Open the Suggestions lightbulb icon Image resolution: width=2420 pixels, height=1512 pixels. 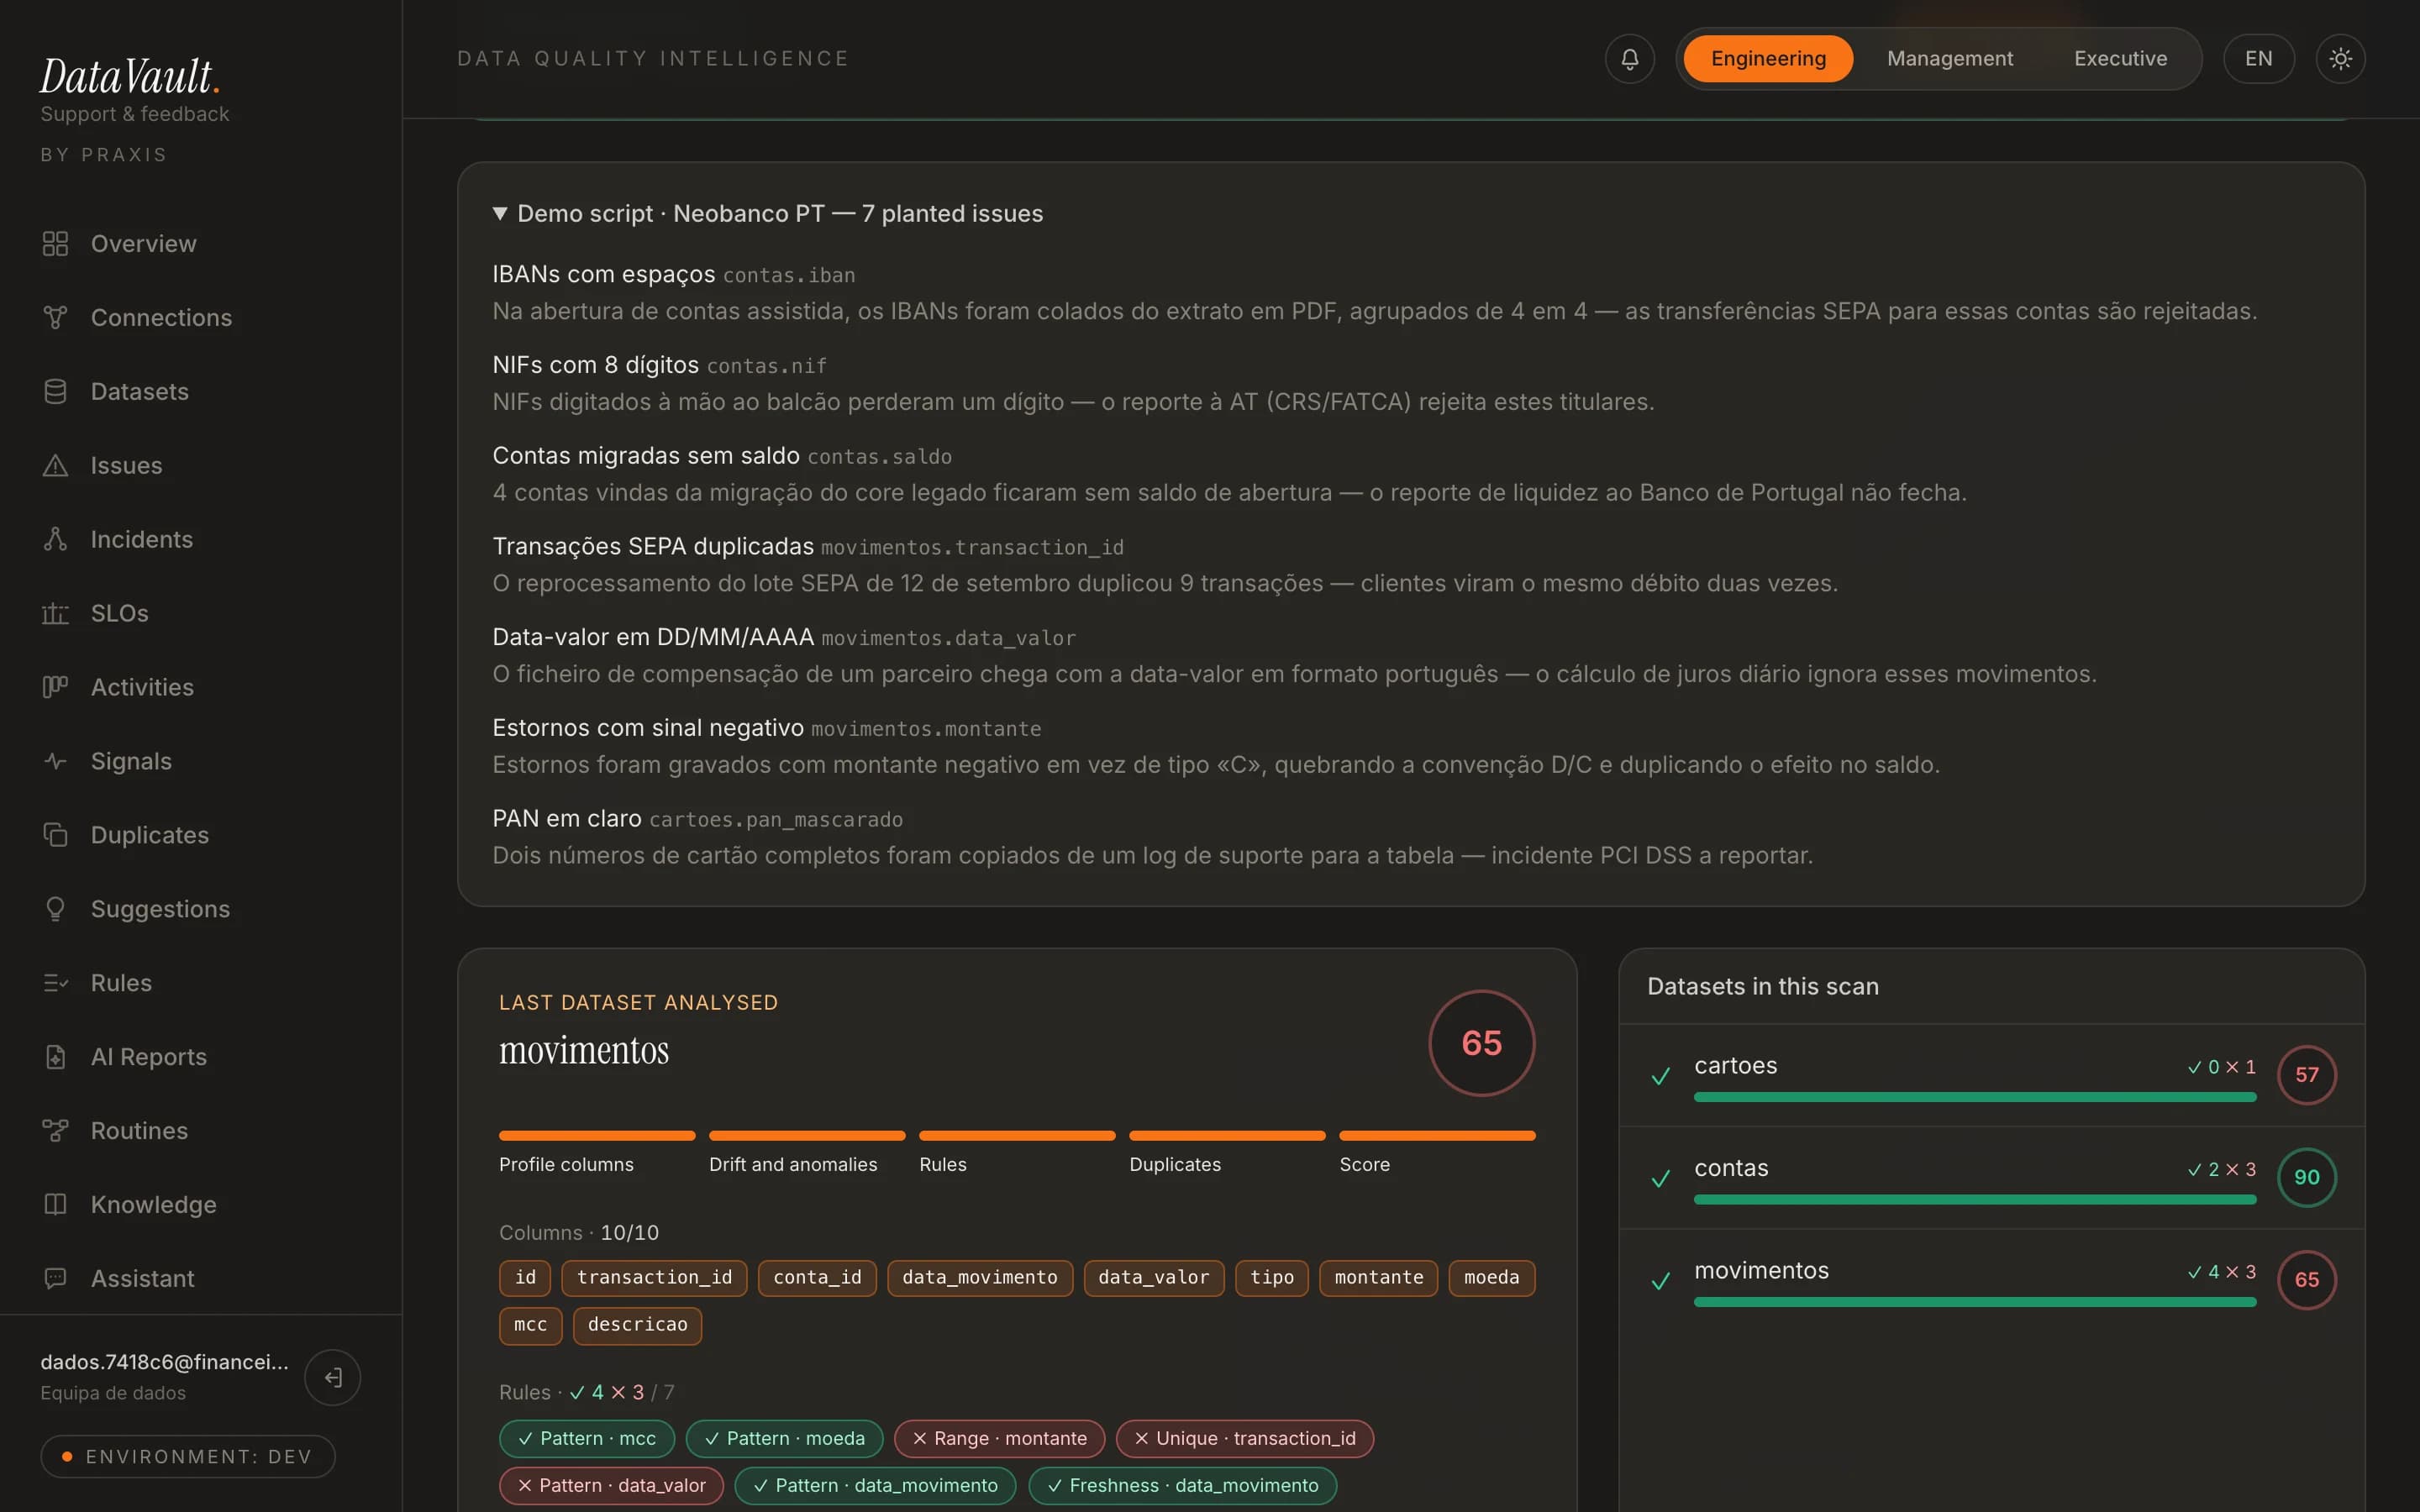(55, 910)
